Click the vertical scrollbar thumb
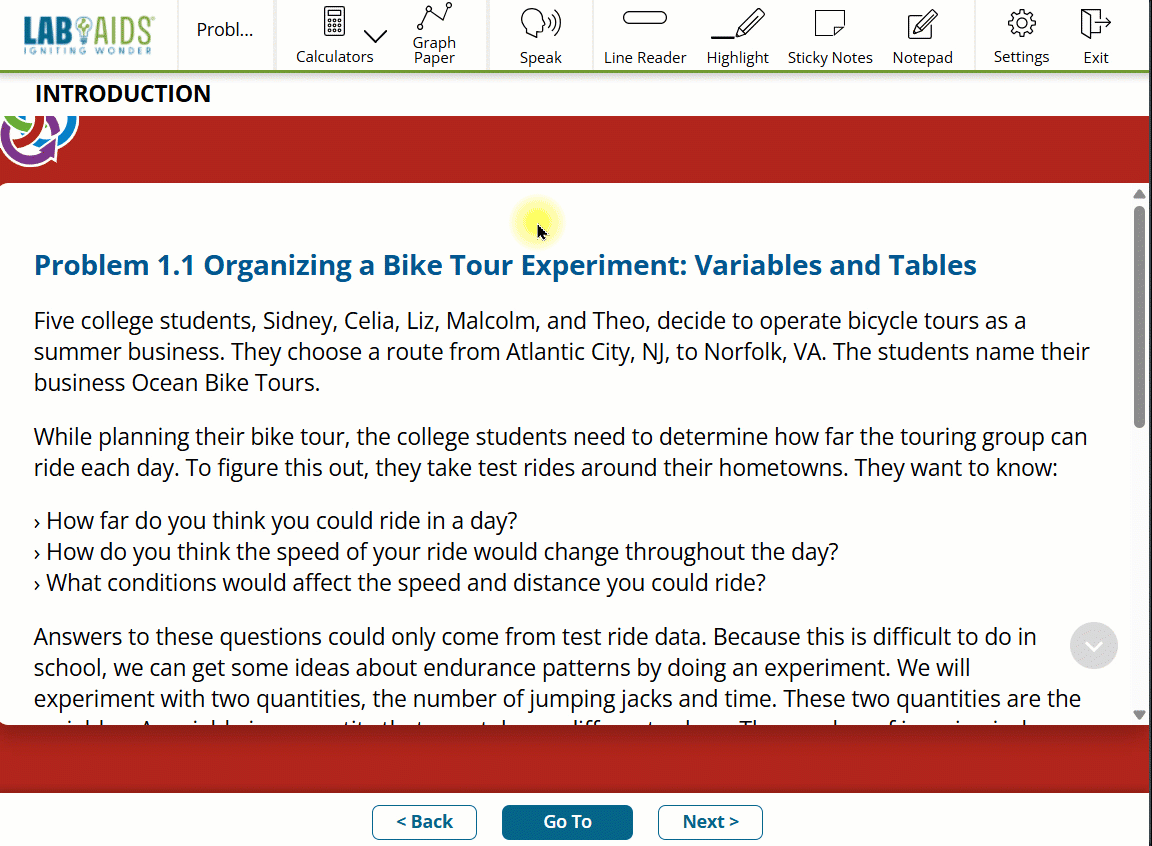1152x846 pixels. 1139,315
